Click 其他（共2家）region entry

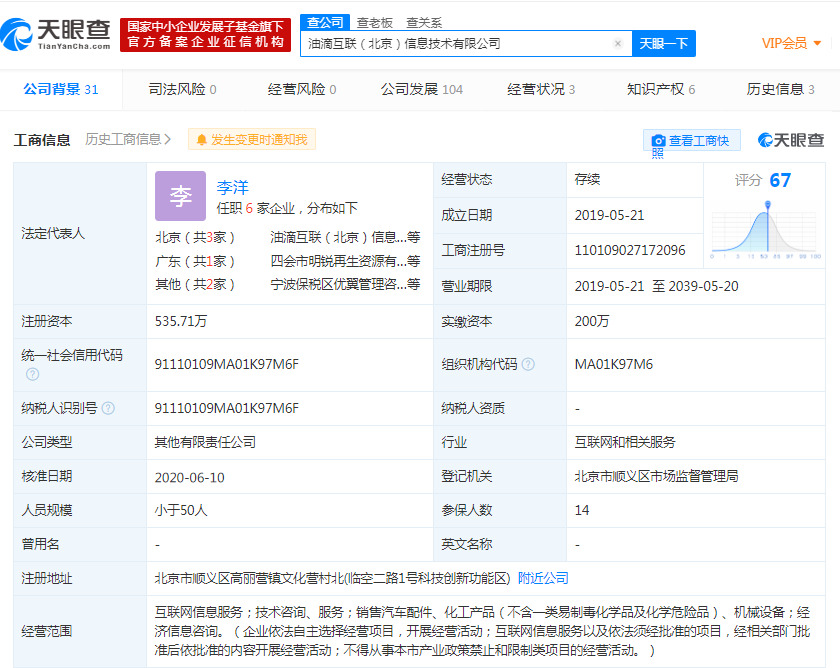coord(195,284)
